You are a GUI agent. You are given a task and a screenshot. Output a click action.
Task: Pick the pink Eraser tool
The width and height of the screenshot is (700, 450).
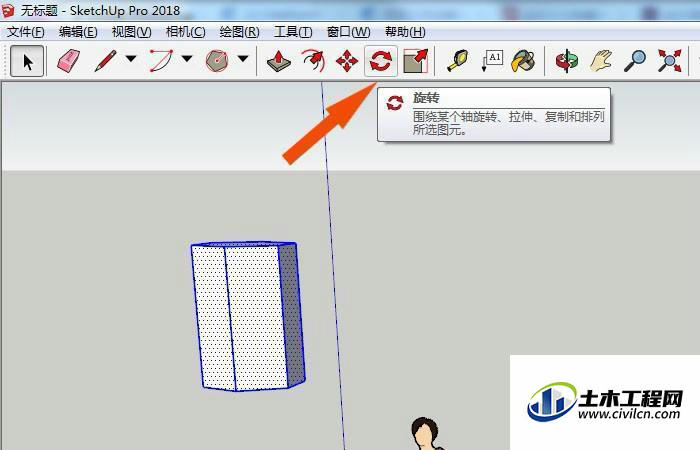[x=68, y=61]
